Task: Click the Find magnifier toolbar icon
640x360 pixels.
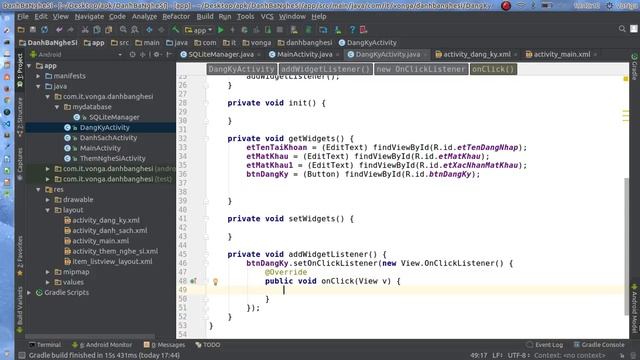Action: click(123, 30)
